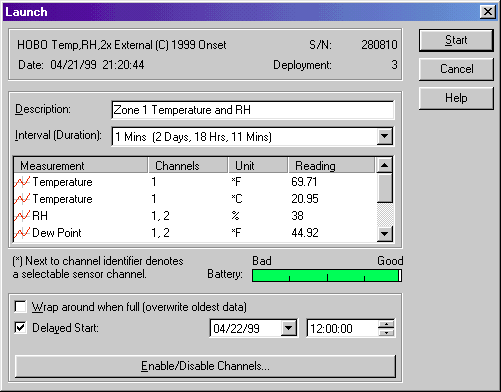Open the Interval (Duration) dropdown arrow
This screenshot has height=392, width=501.
(384, 136)
